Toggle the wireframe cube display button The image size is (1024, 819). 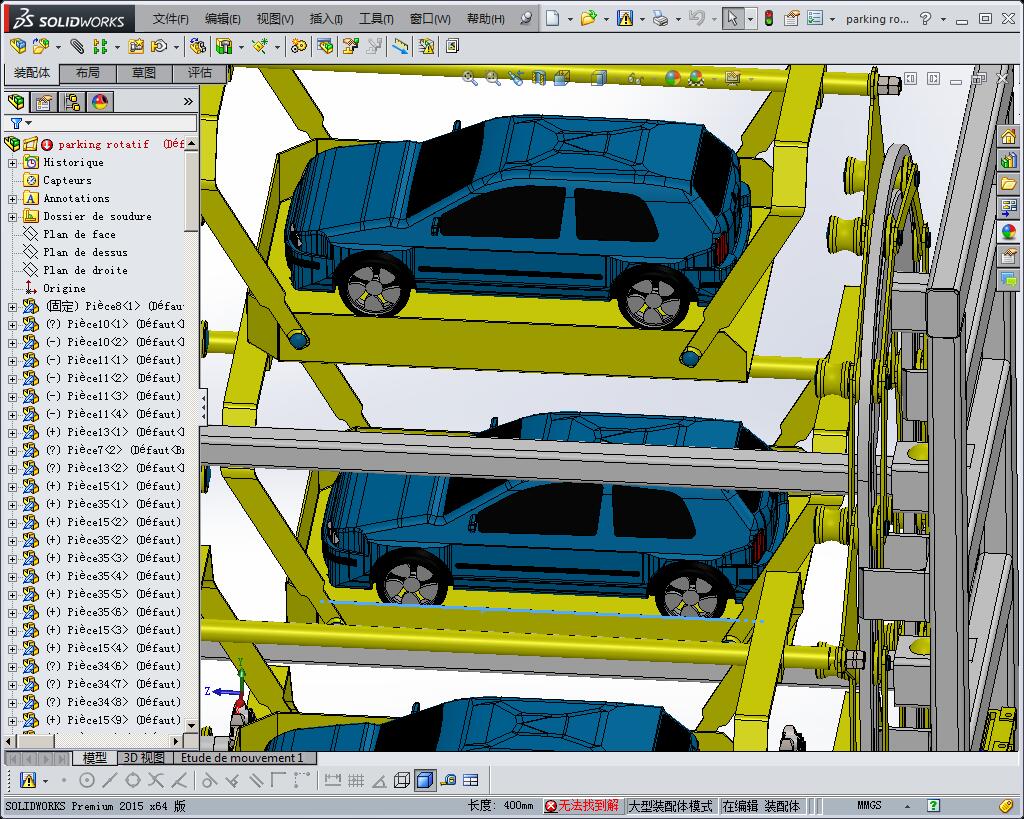tap(402, 780)
